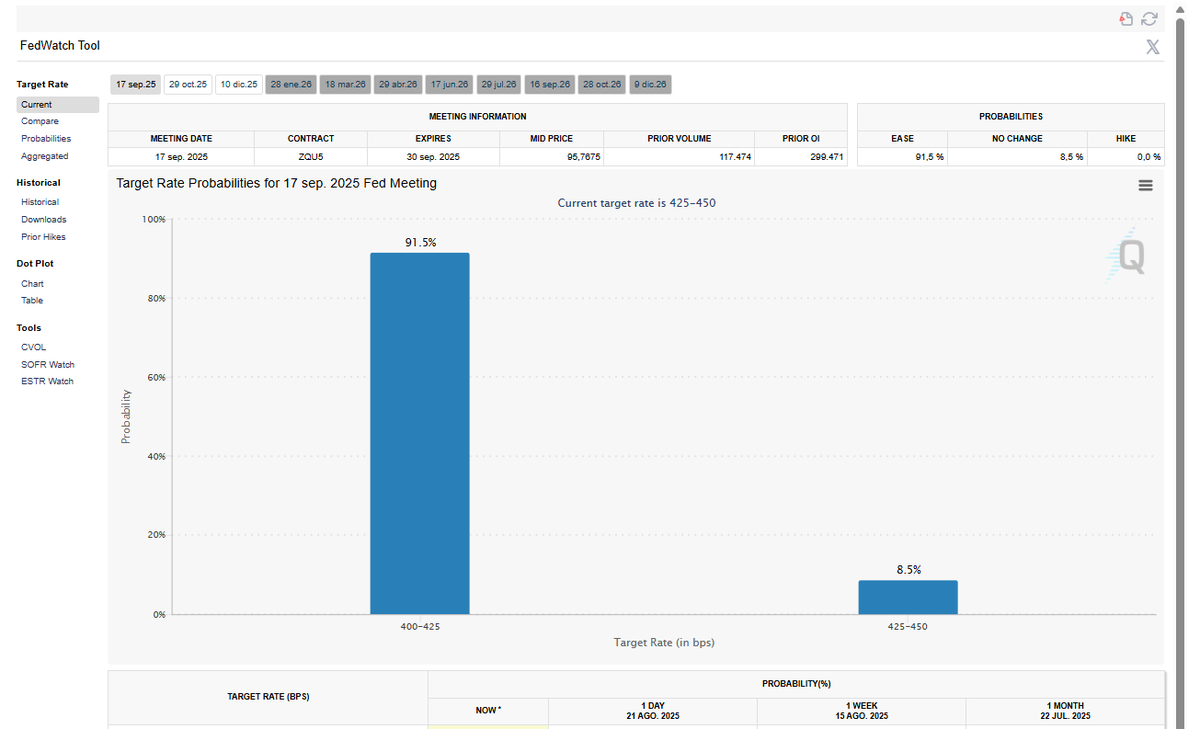Open Current under Target Rate
The height and width of the screenshot is (729, 1200).
point(57,105)
